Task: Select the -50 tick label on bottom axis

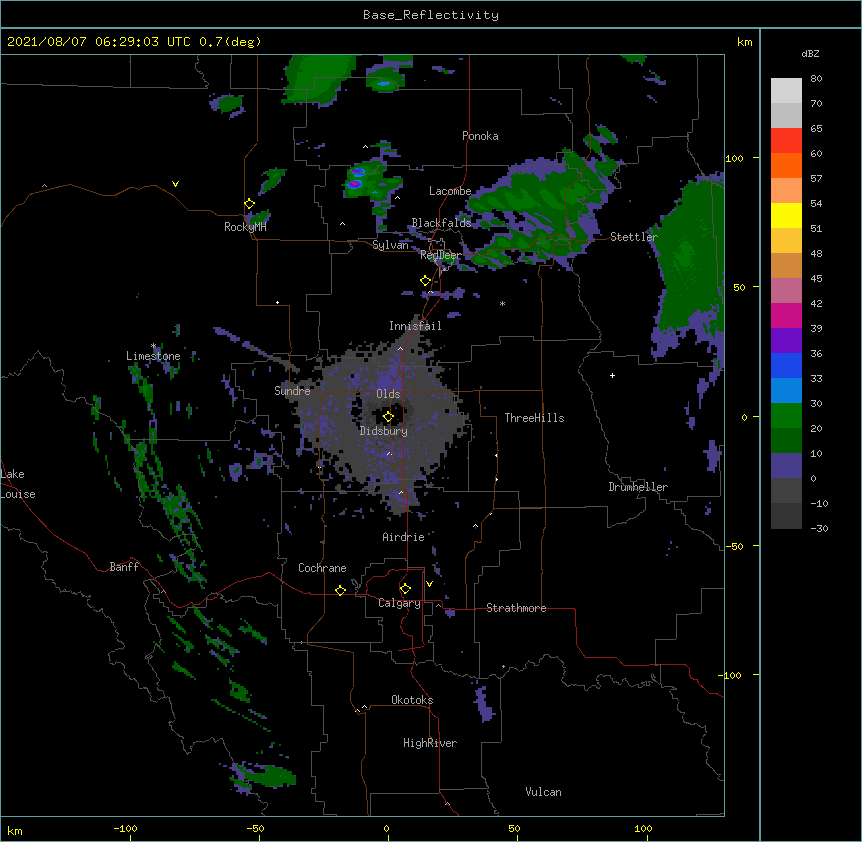Action: [255, 828]
